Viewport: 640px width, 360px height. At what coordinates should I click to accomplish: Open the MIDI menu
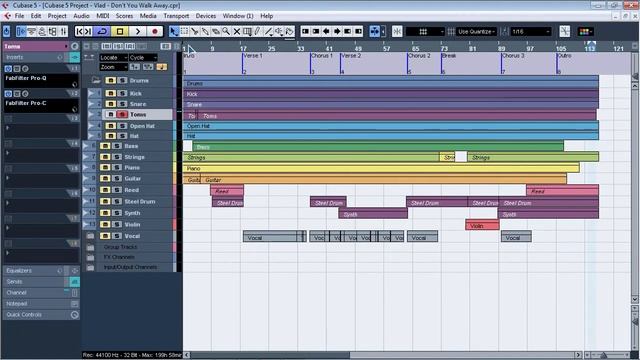coord(102,16)
